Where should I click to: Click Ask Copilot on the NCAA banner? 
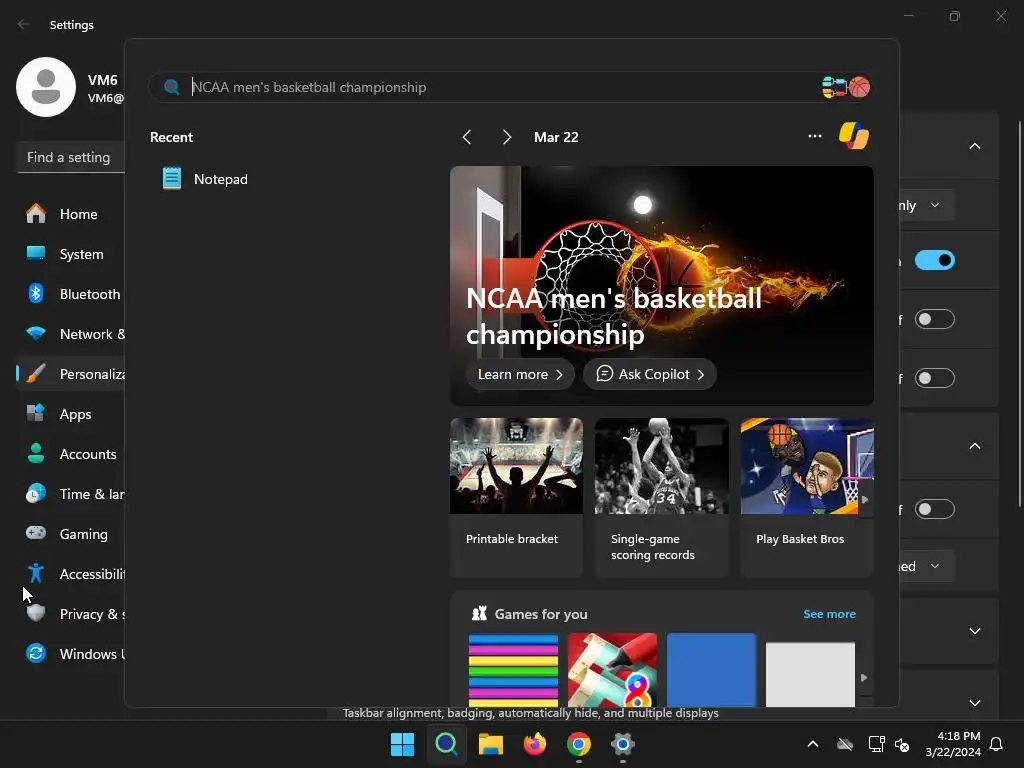tap(650, 374)
